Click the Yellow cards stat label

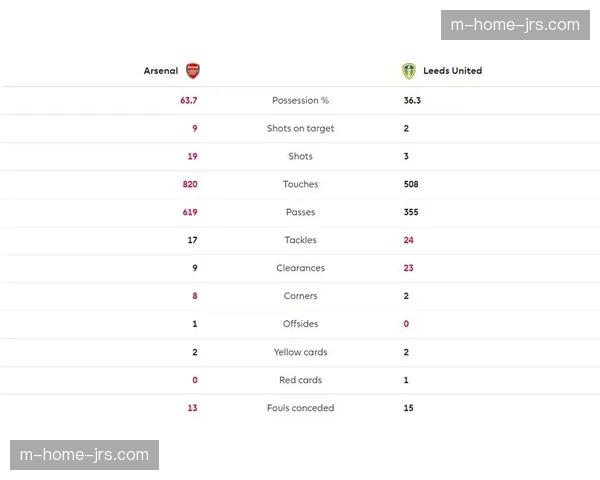point(300,353)
